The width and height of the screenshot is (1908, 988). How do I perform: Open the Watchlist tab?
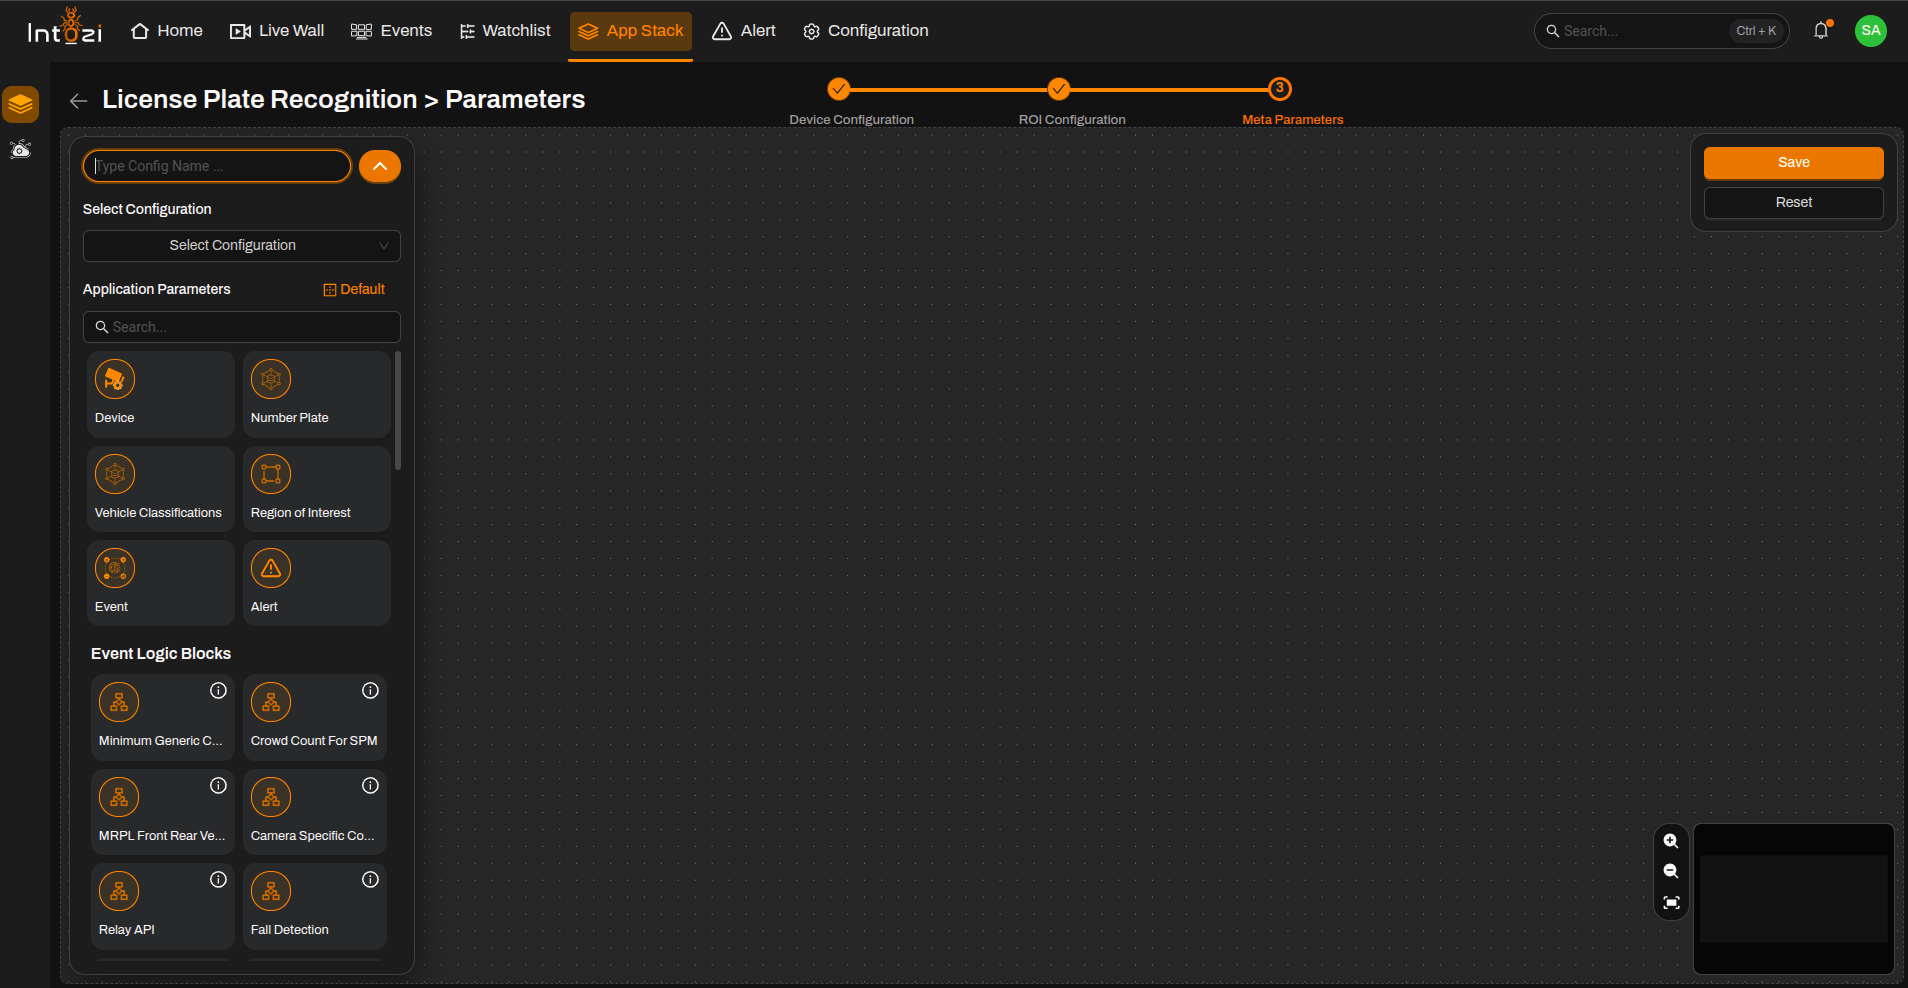coord(505,31)
